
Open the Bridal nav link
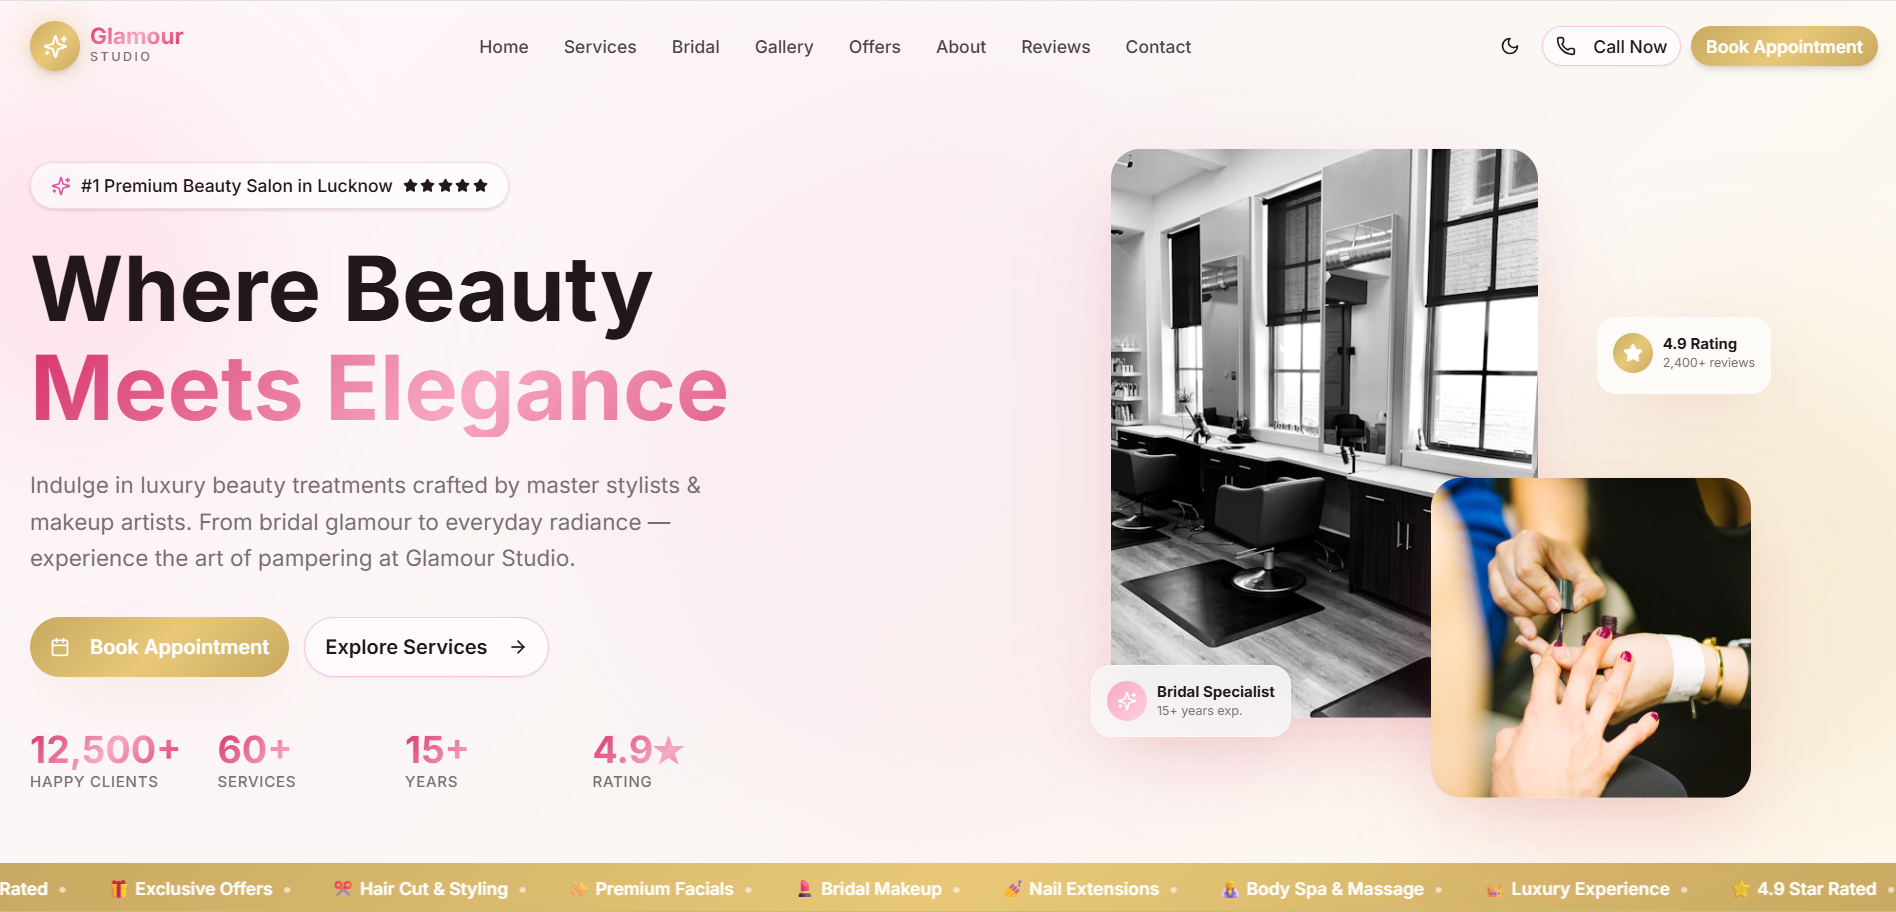click(696, 47)
